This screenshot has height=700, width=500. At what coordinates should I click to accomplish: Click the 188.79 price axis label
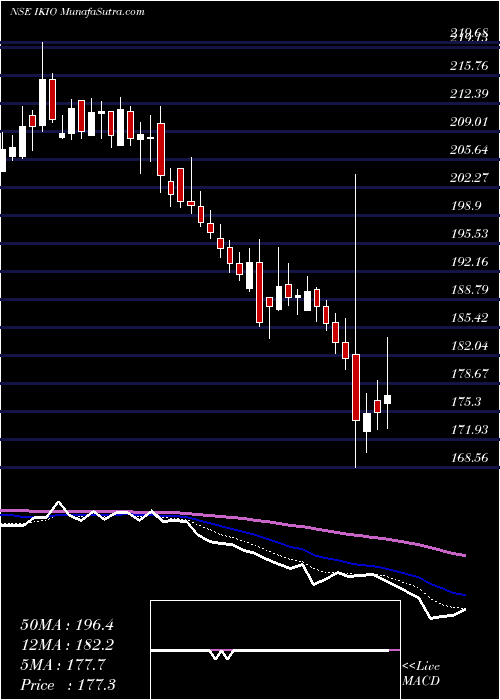coord(468,290)
